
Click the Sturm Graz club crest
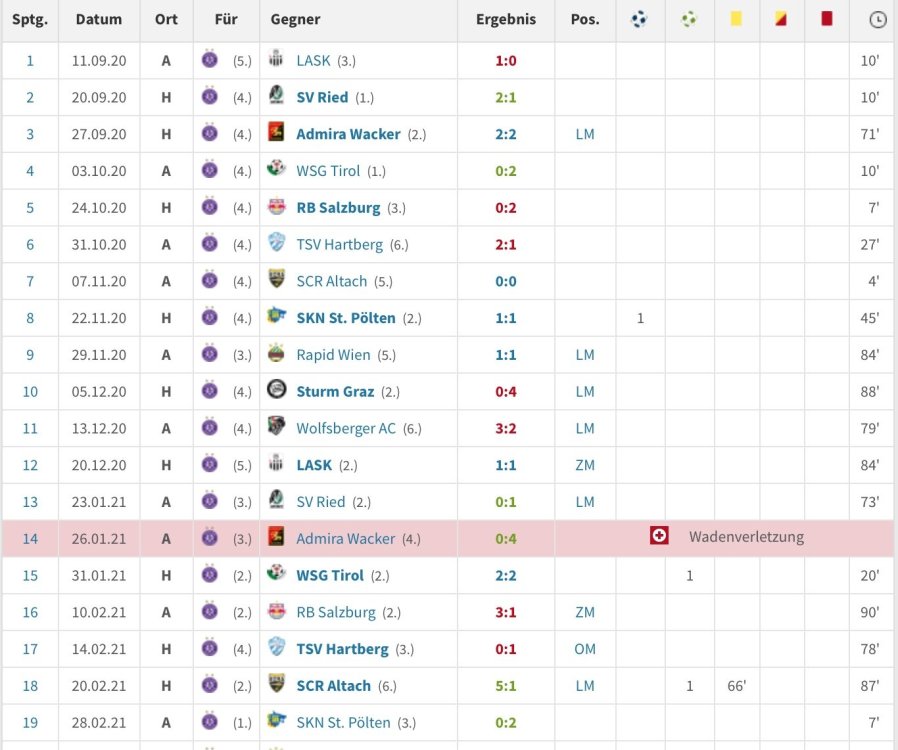(x=277, y=390)
